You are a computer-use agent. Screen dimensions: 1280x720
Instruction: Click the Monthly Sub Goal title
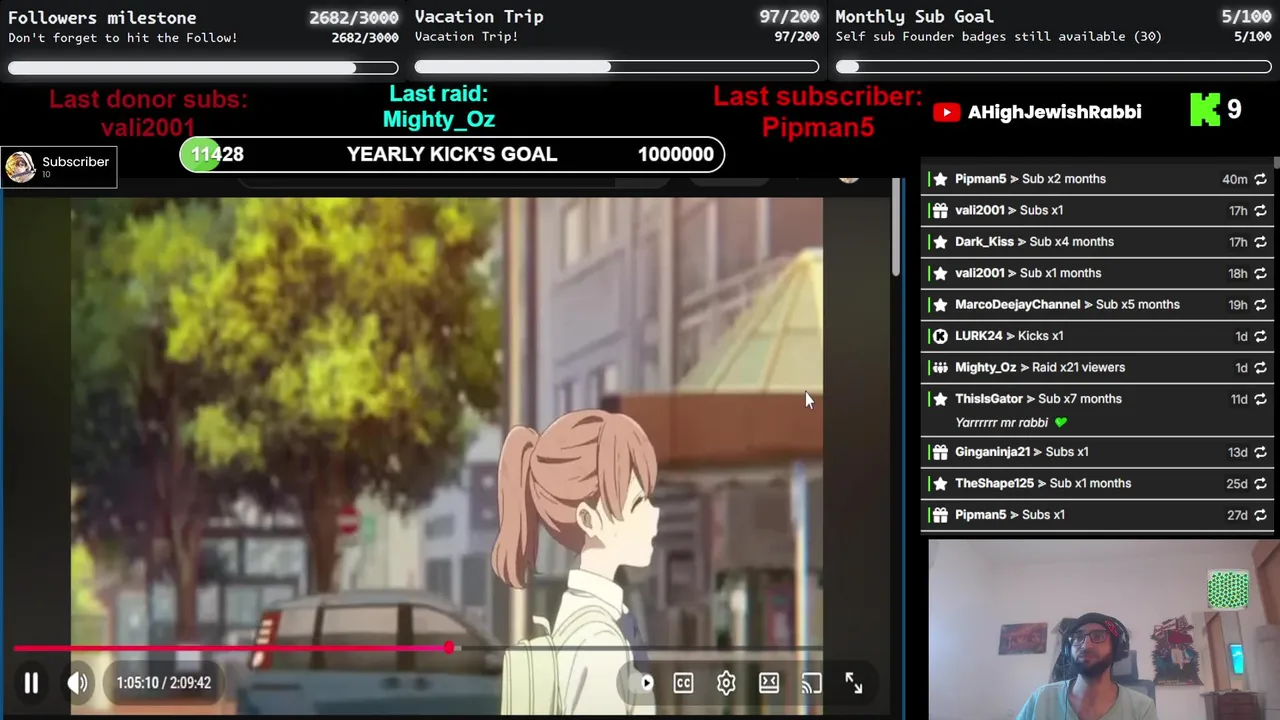click(x=914, y=17)
